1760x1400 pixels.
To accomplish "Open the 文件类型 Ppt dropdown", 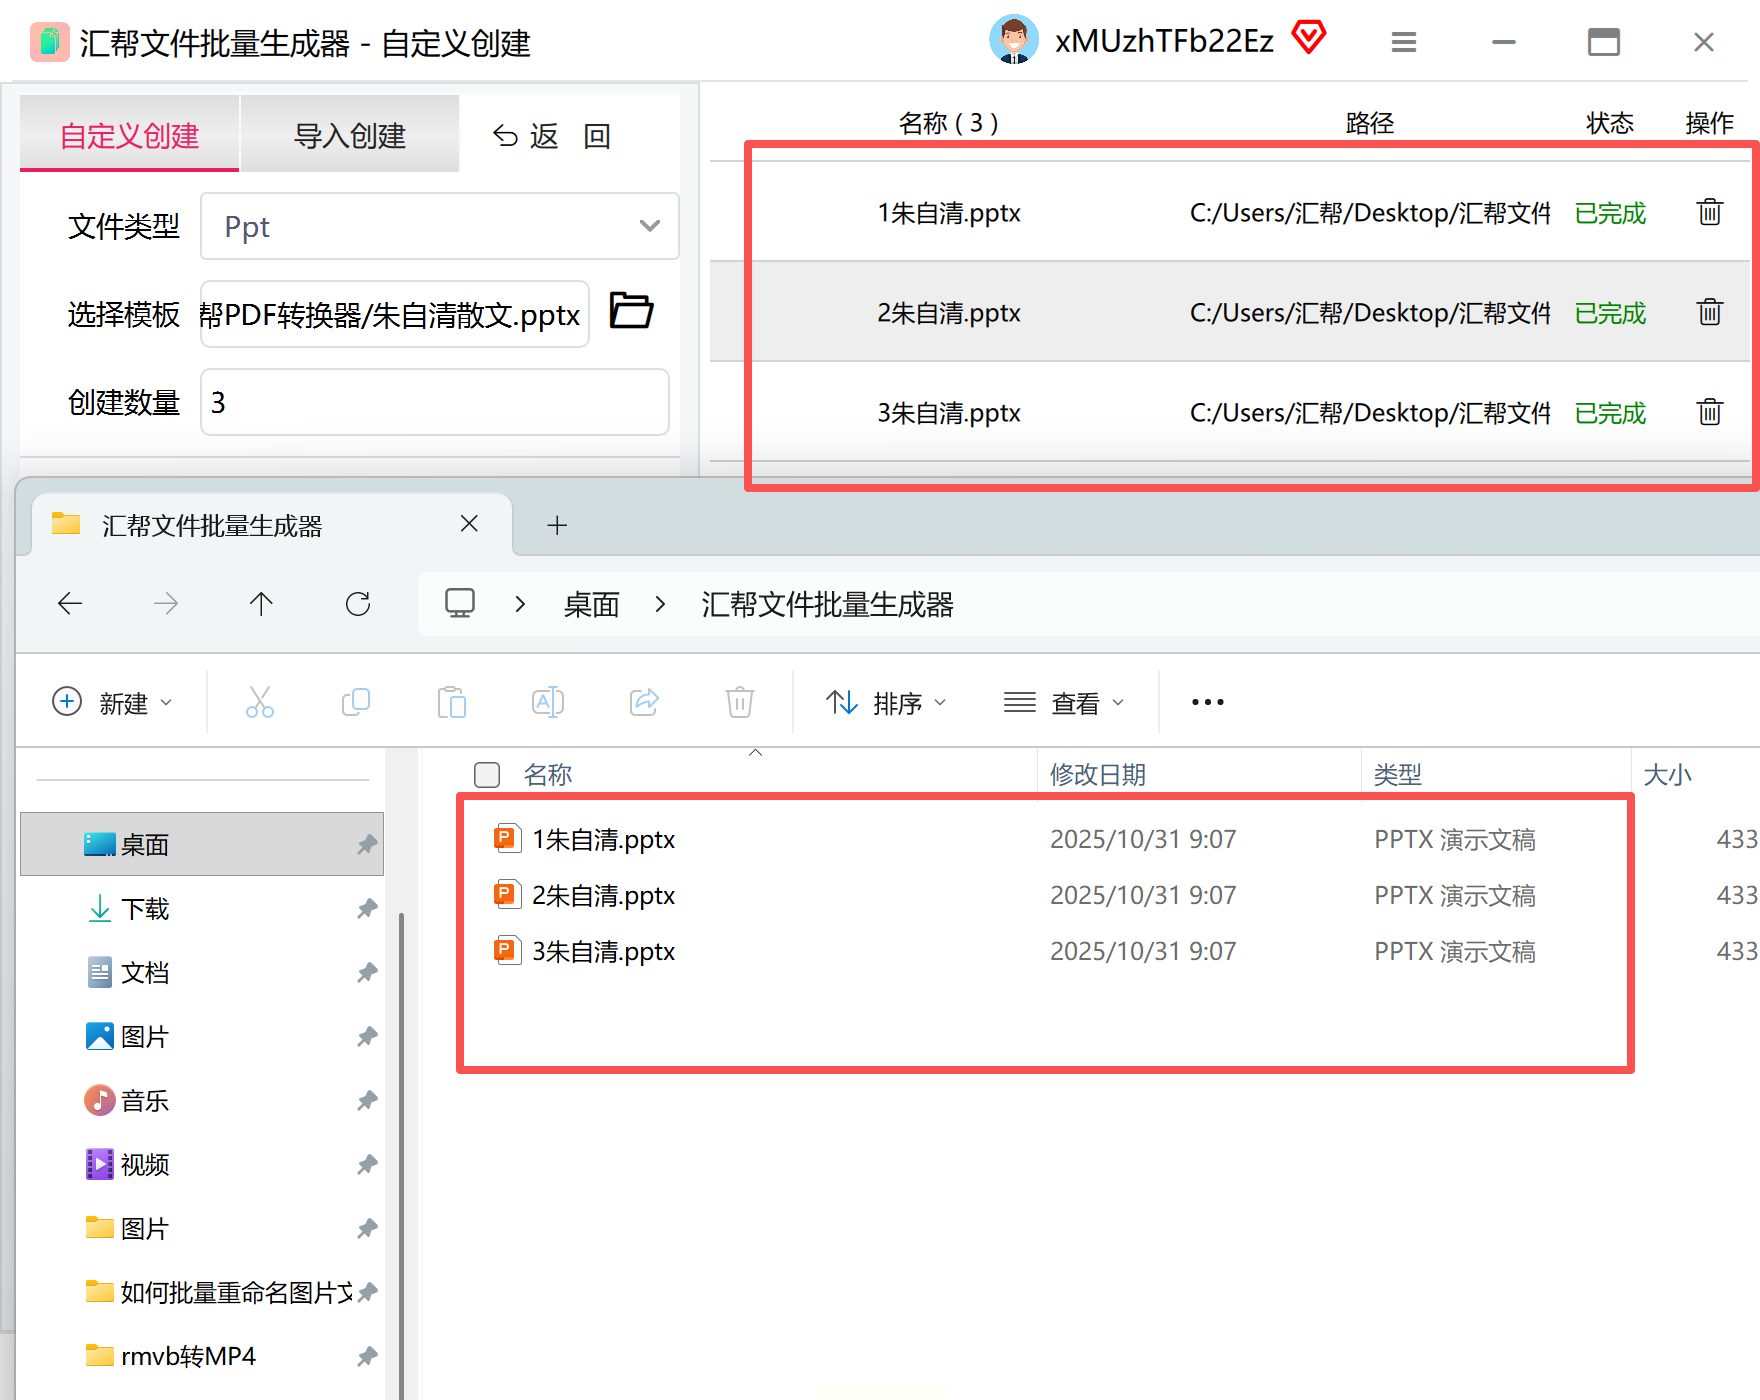I will [439, 226].
